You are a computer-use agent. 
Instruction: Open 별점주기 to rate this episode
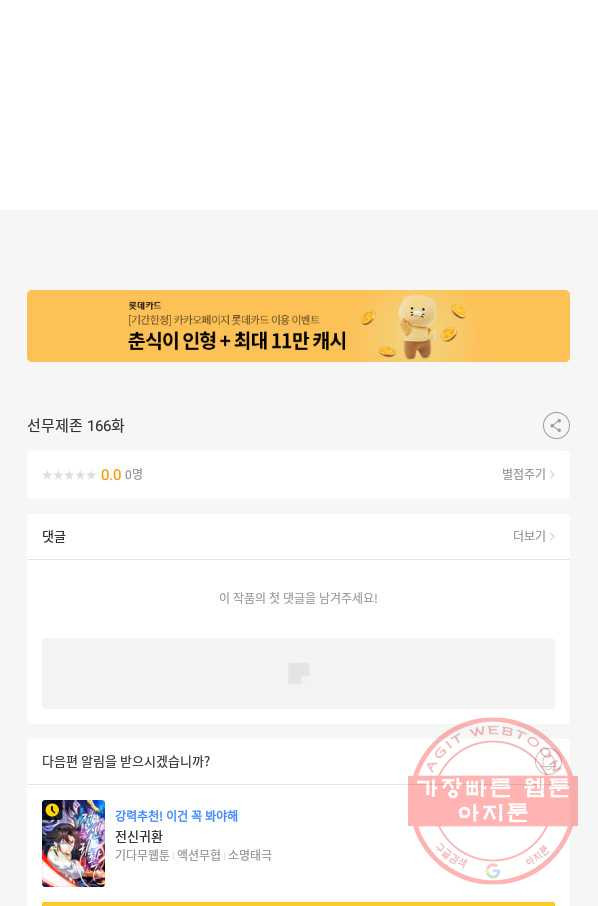528,474
